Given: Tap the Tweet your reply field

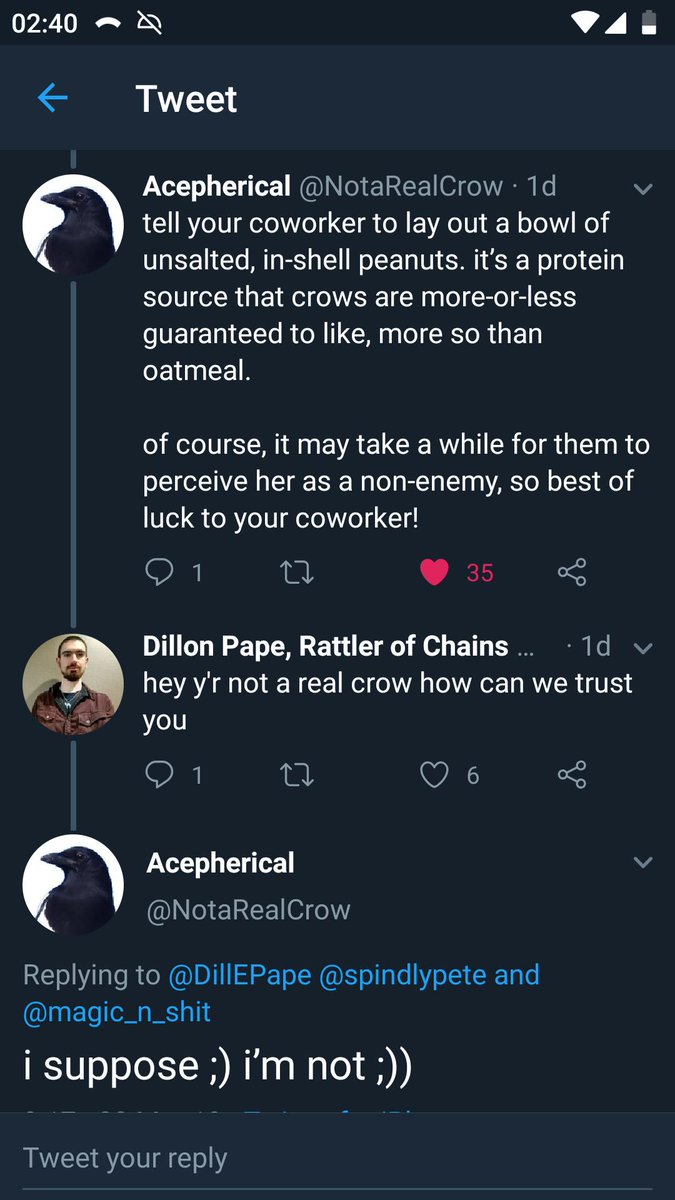Looking at the screenshot, I should (337, 1158).
